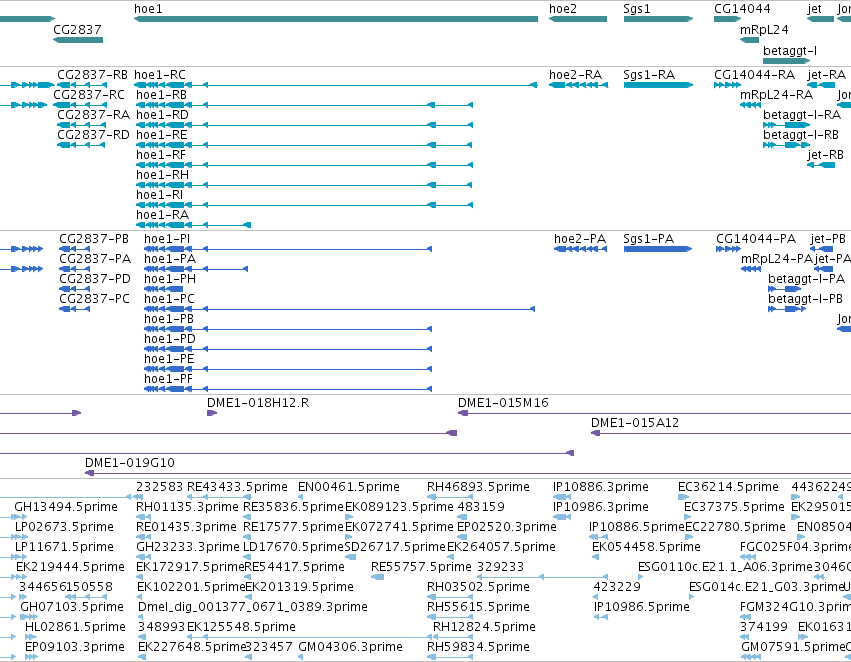The width and height of the screenshot is (851, 662).
Task: Select transcript hoe1-RB
Action: coord(304,105)
